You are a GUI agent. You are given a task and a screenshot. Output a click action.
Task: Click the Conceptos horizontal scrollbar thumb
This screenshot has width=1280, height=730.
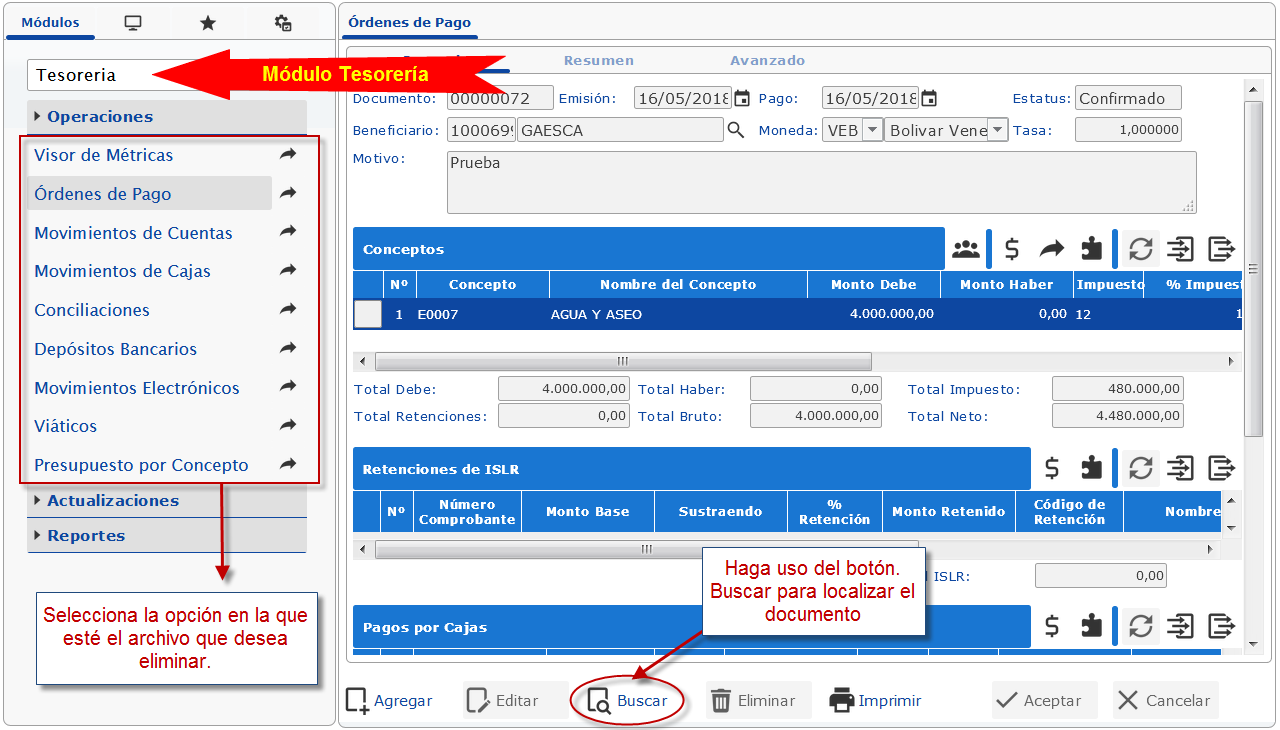coord(623,361)
